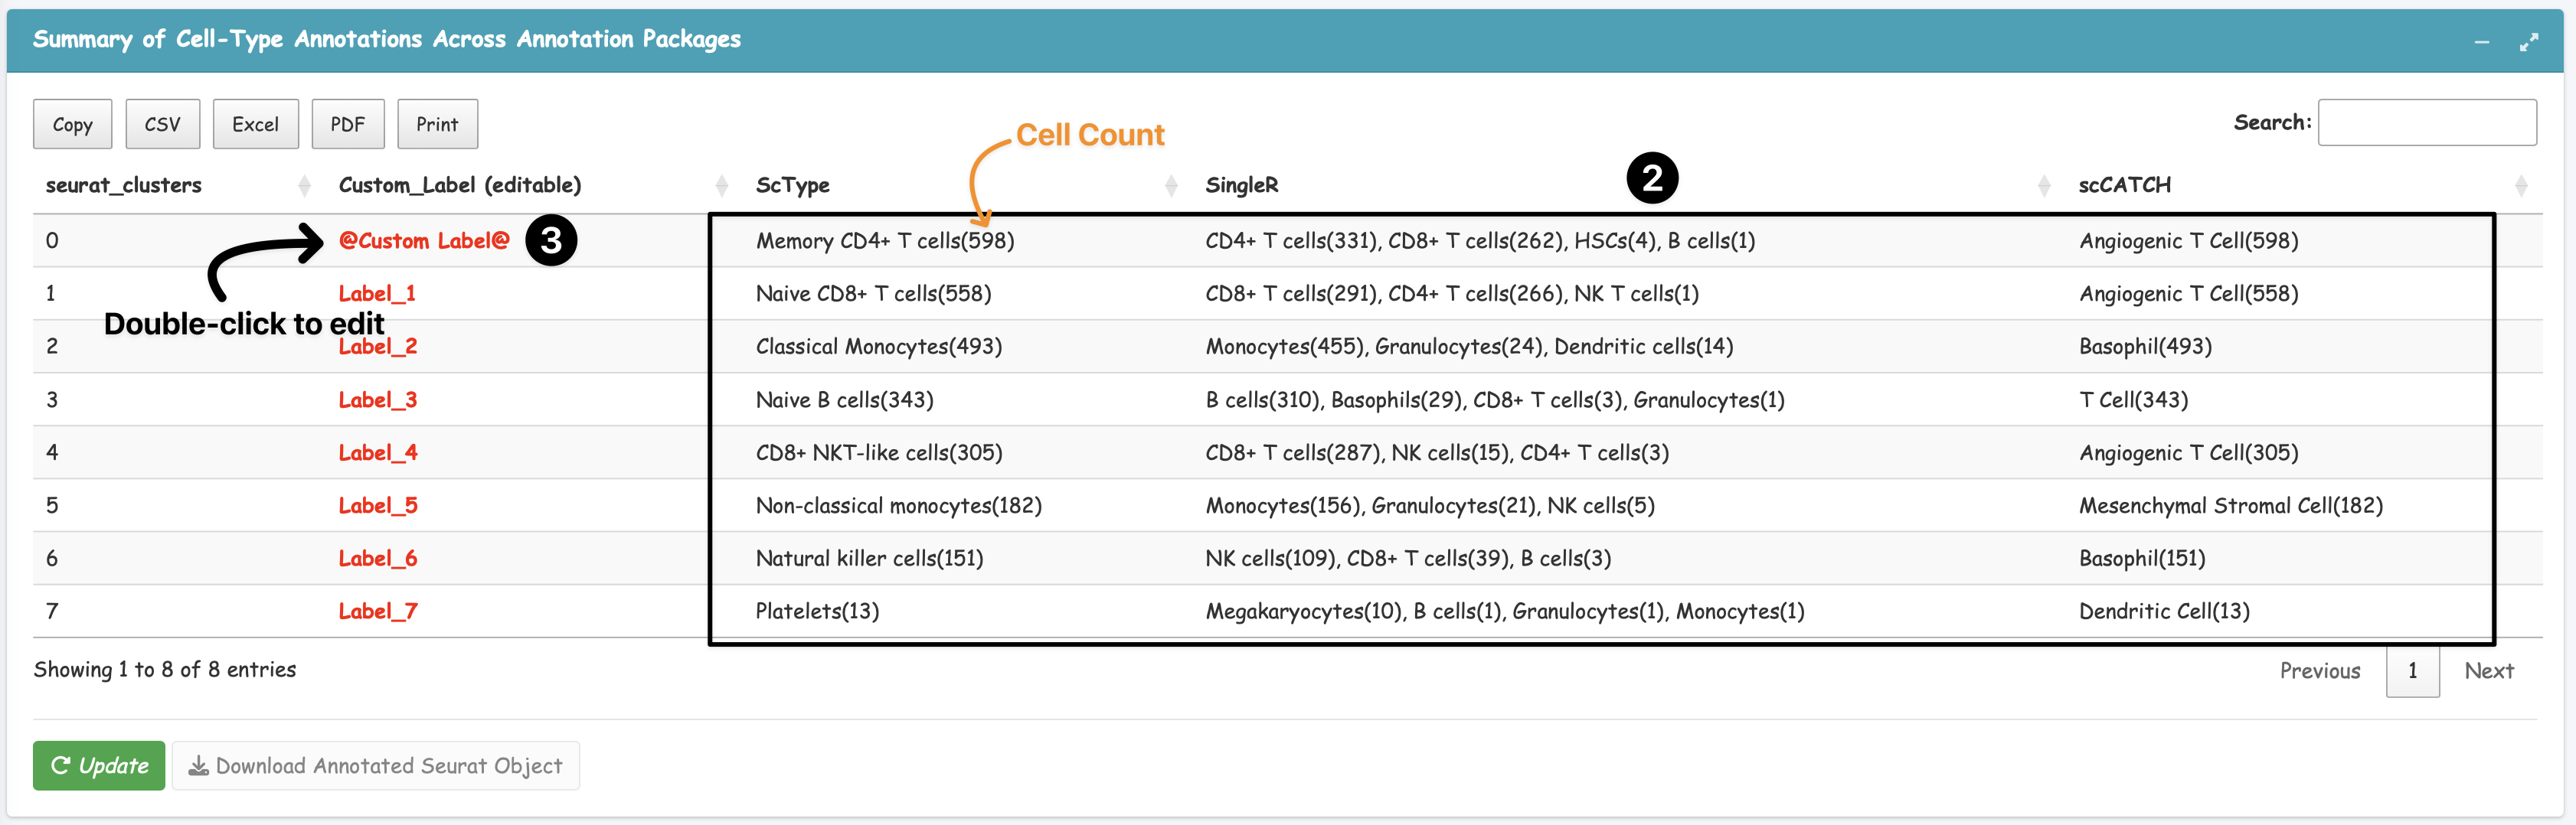Copy table to clipboard
The width and height of the screenshot is (2576, 825).
coord(72,124)
